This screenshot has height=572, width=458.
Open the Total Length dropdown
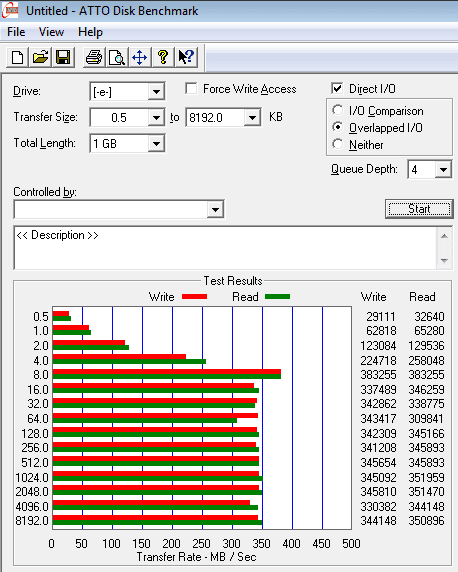(156, 144)
